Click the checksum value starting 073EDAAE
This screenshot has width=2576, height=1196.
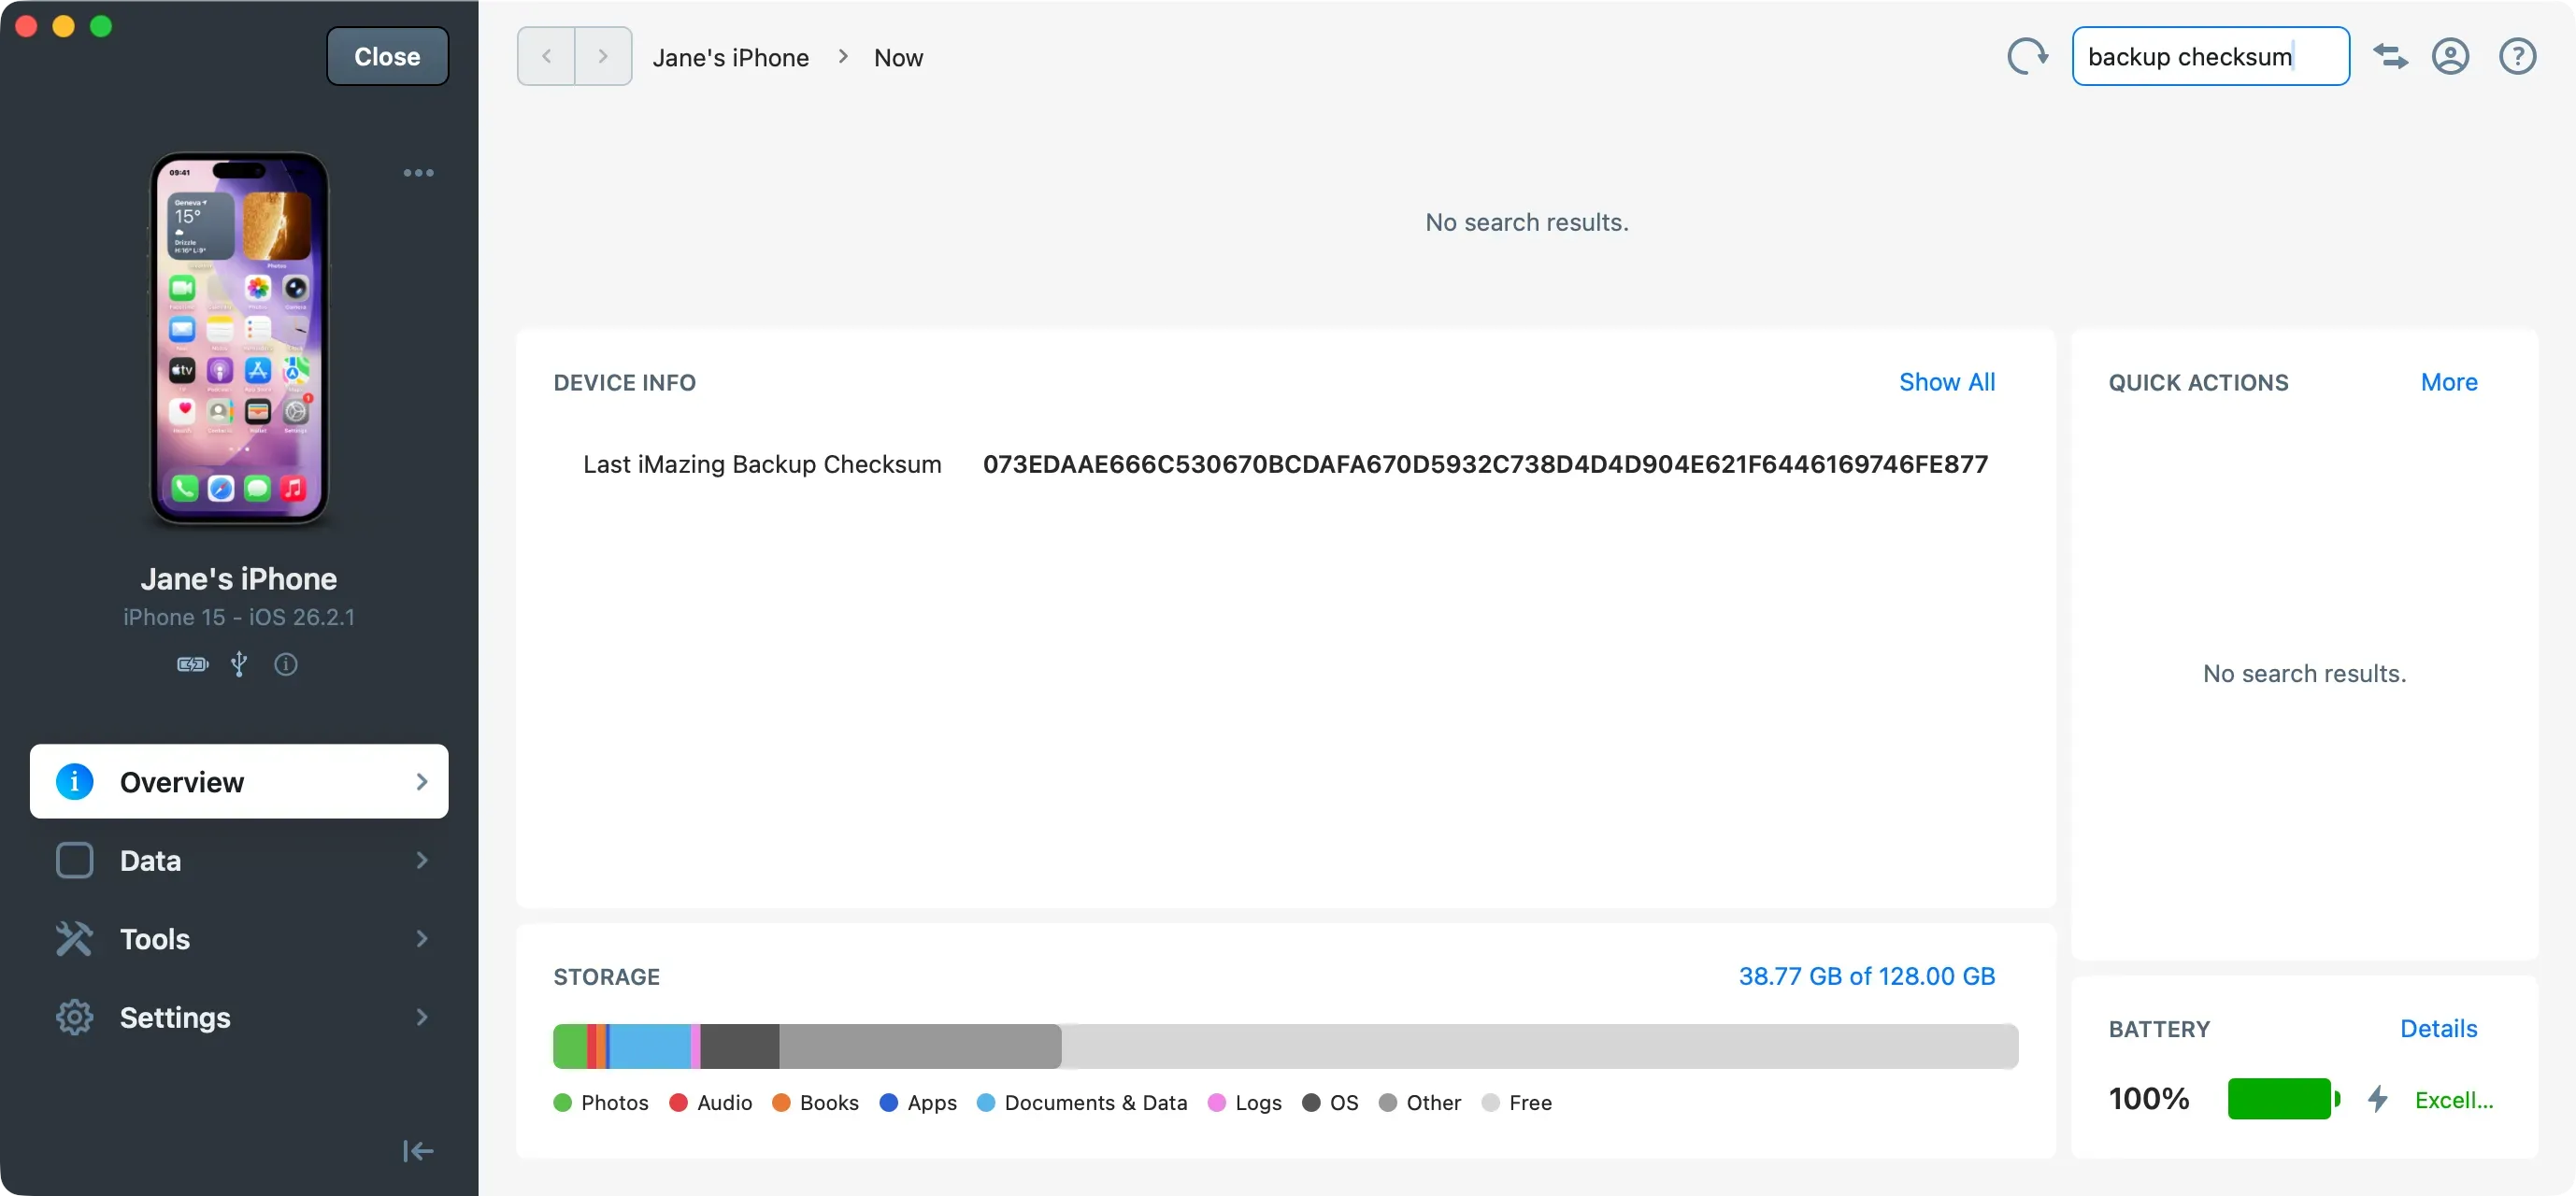1485,465
